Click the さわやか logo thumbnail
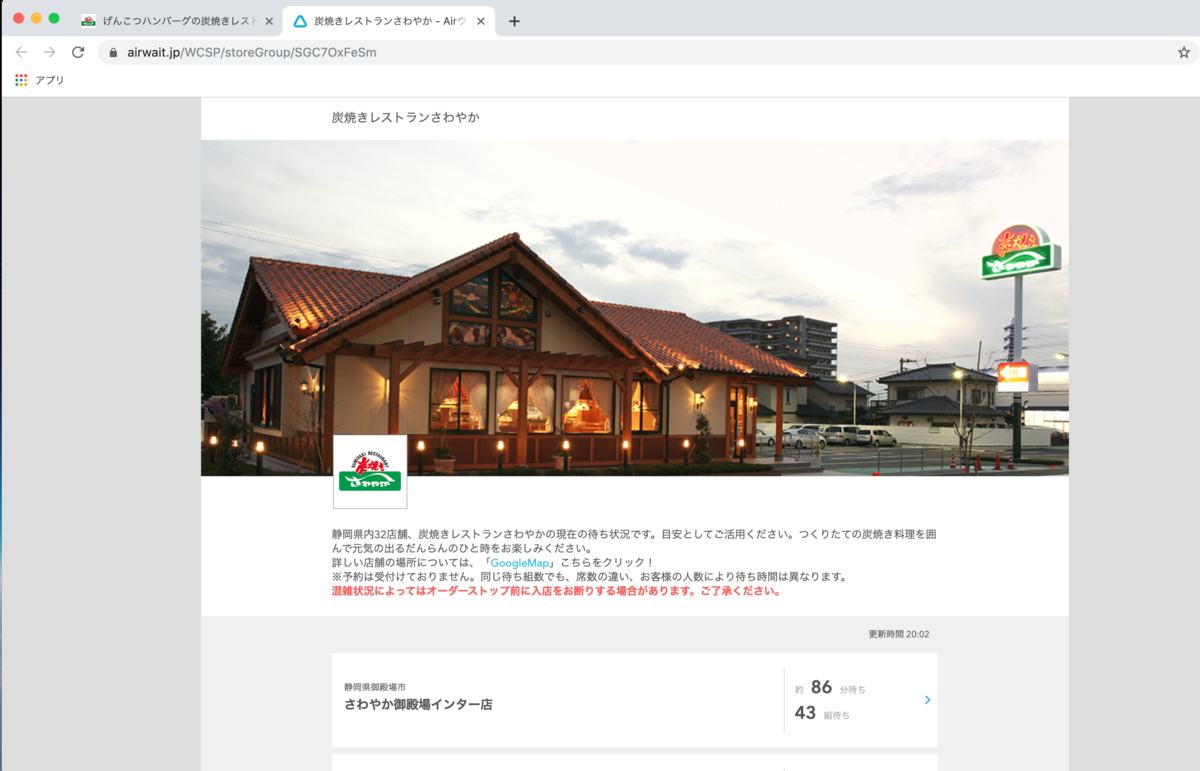 (370, 472)
